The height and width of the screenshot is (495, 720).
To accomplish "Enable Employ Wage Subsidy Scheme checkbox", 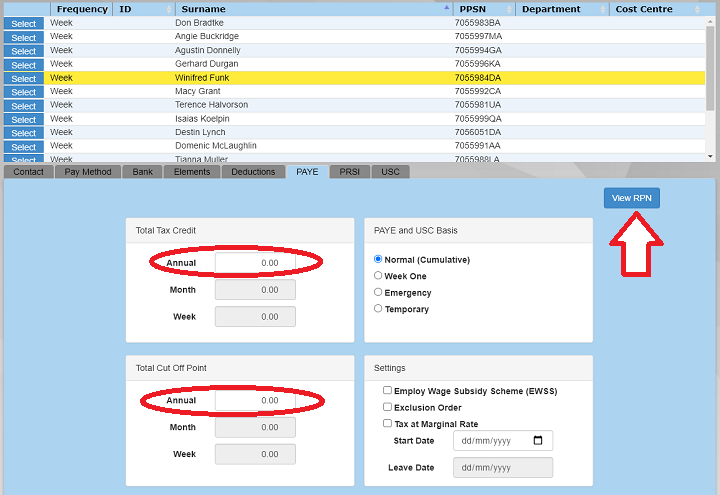I will tap(388, 391).
